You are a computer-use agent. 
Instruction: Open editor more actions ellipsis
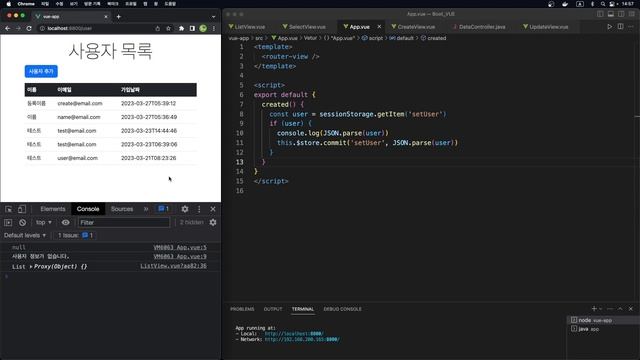pos(631,27)
